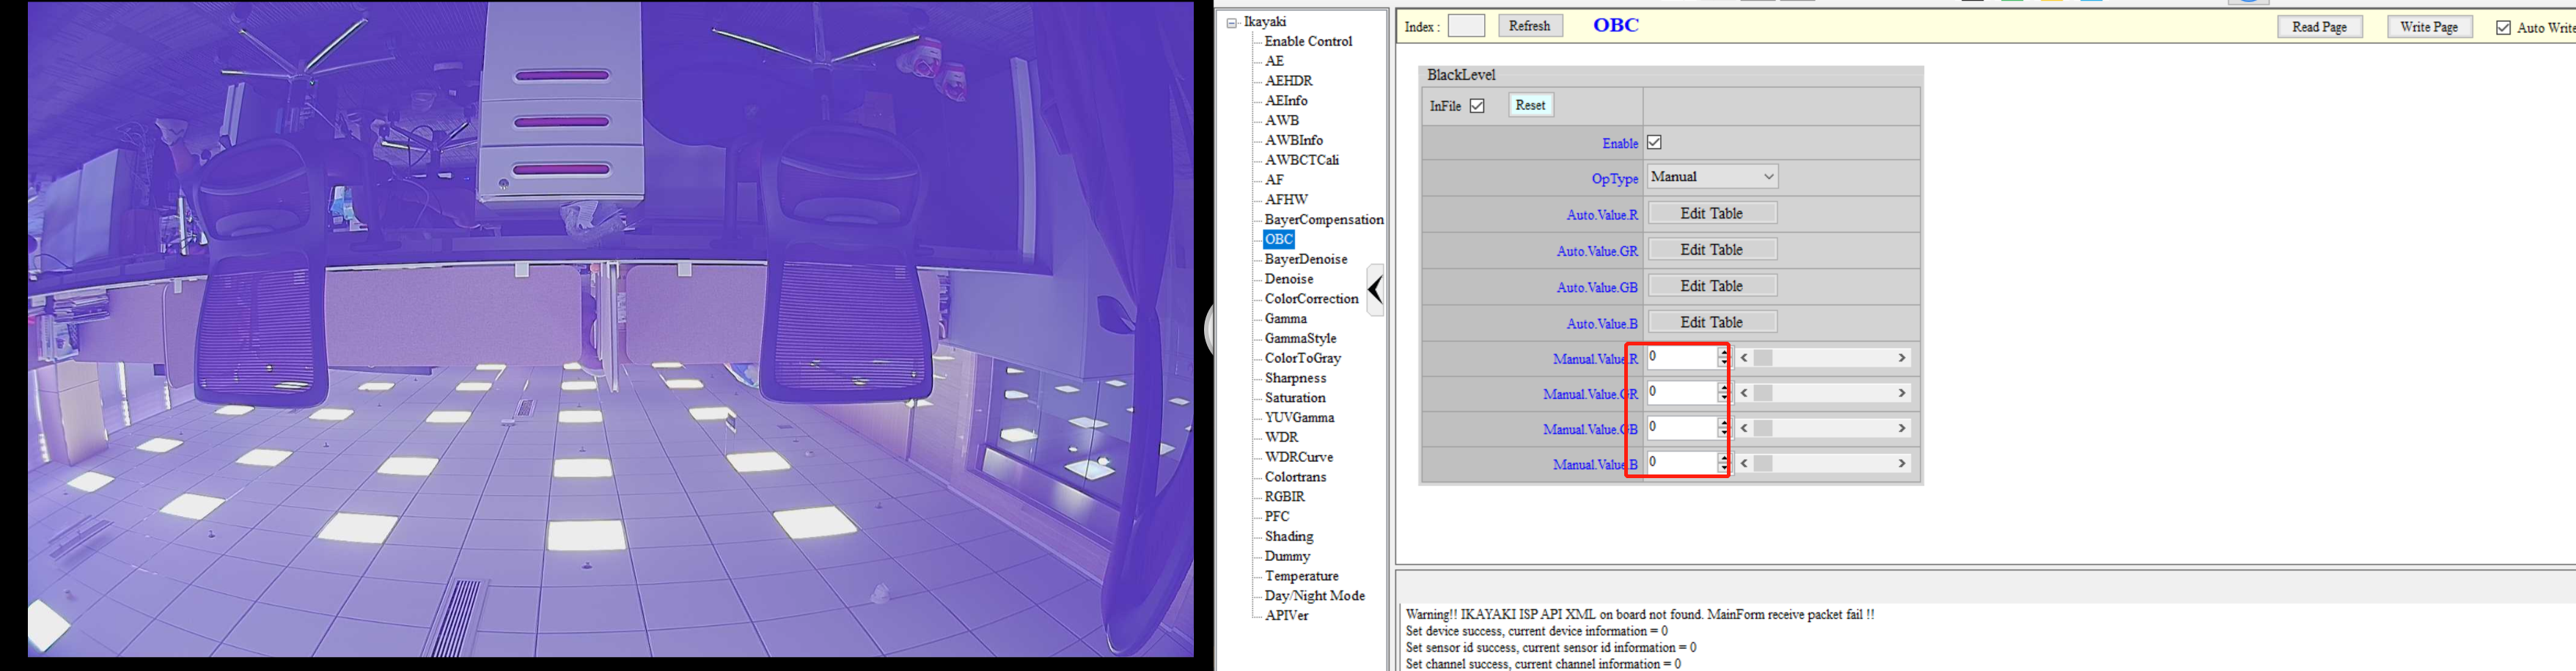Select ColorToGray in the tree
2576x671 pixels.
[1303, 358]
